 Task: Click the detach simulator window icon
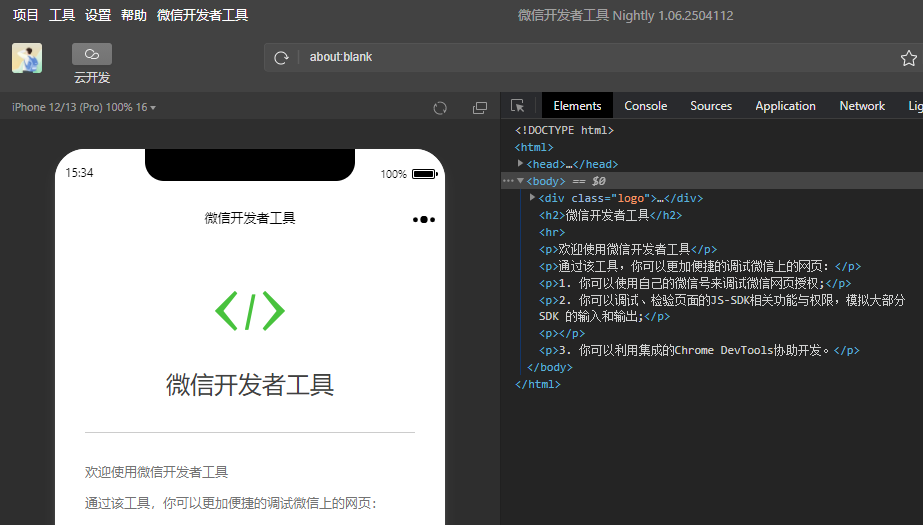[x=480, y=108]
